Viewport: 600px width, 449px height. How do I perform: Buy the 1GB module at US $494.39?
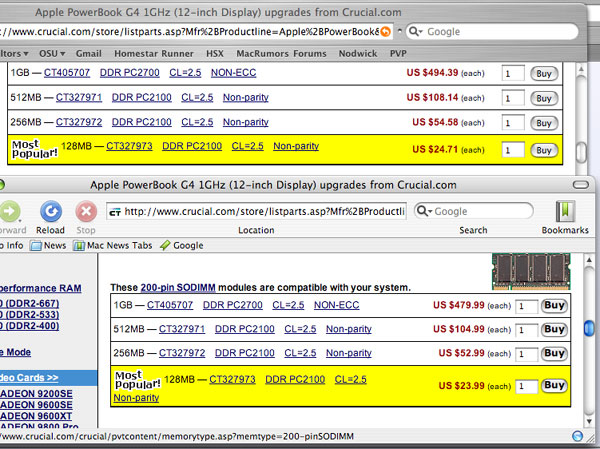[x=544, y=73]
